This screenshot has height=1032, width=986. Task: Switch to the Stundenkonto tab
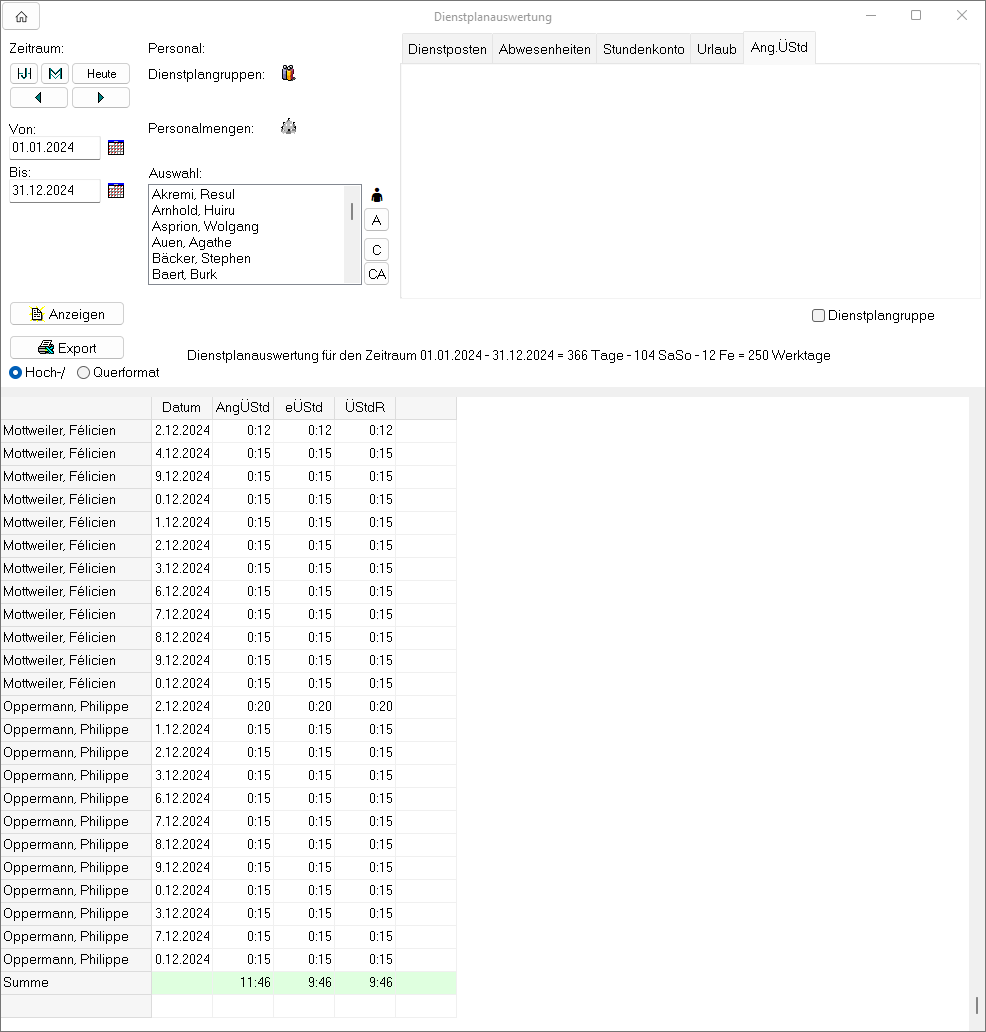pyautogui.click(x=643, y=49)
